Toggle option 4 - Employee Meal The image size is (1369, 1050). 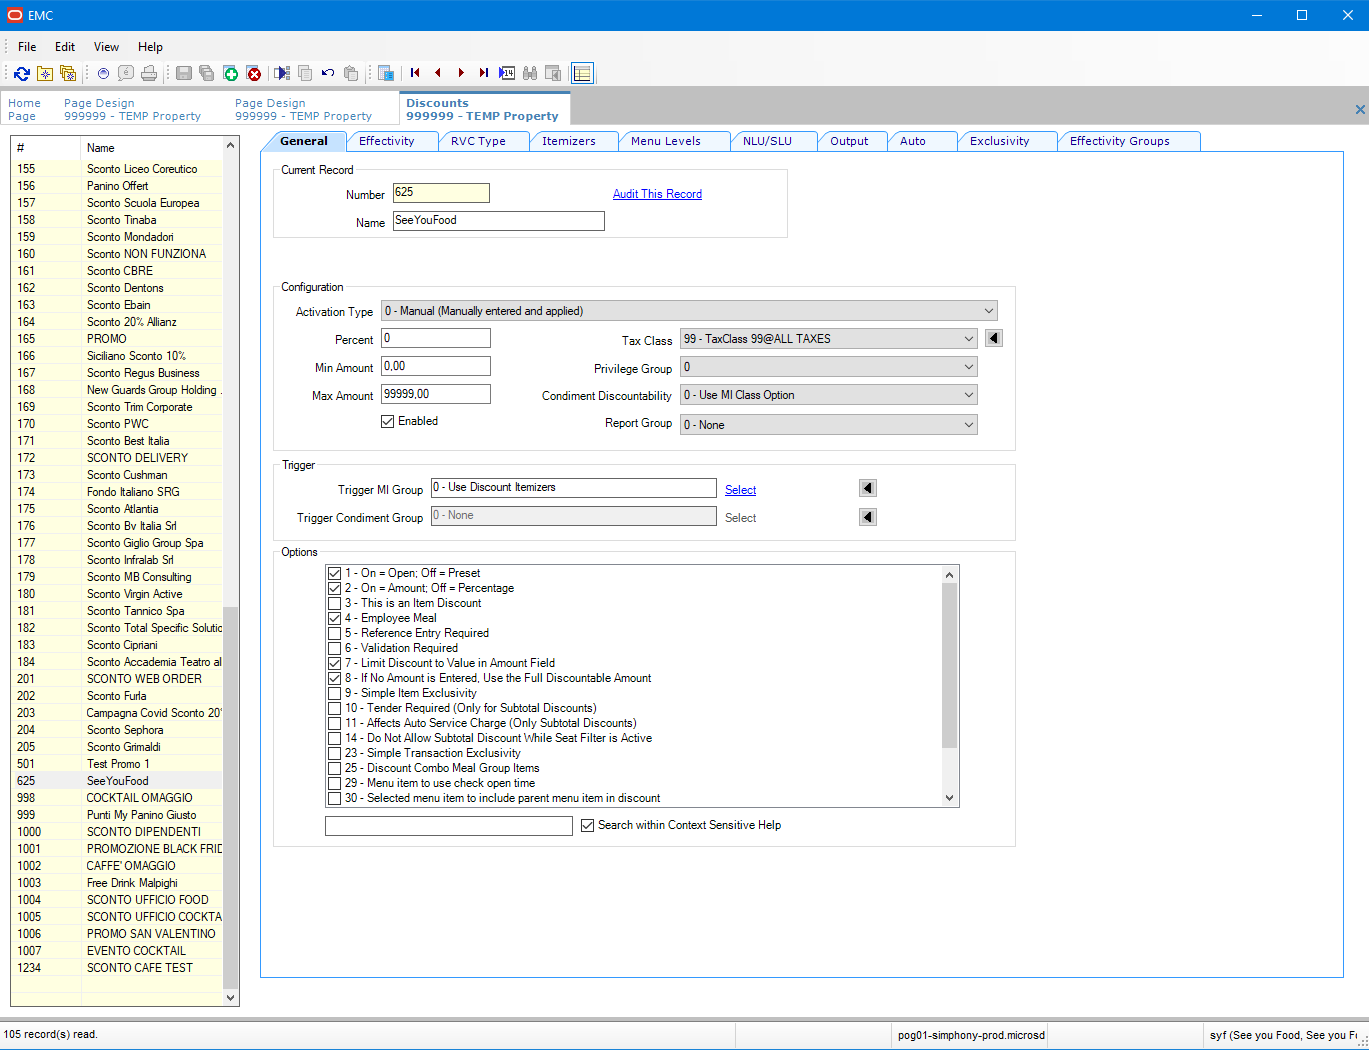point(335,618)
